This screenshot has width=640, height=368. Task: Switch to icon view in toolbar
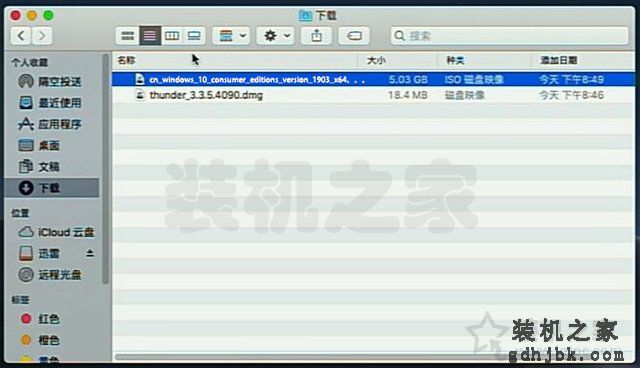click(128, 36)
